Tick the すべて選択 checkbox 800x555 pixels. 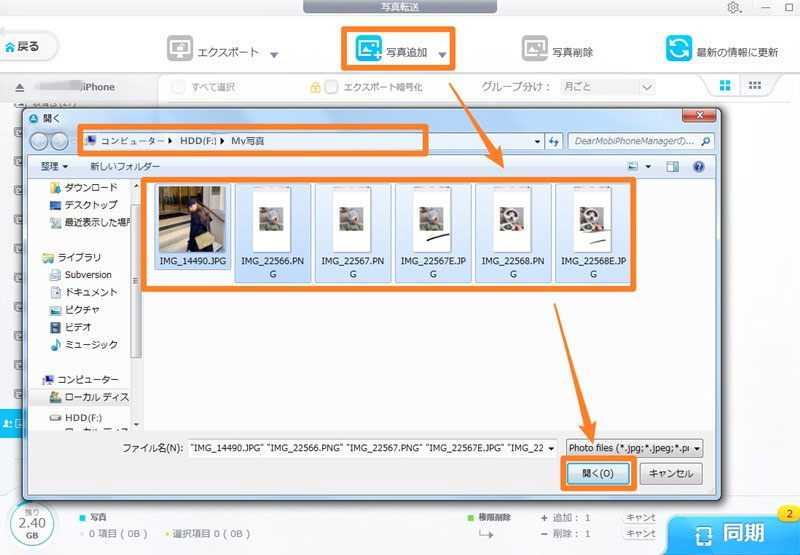point(178,87)
